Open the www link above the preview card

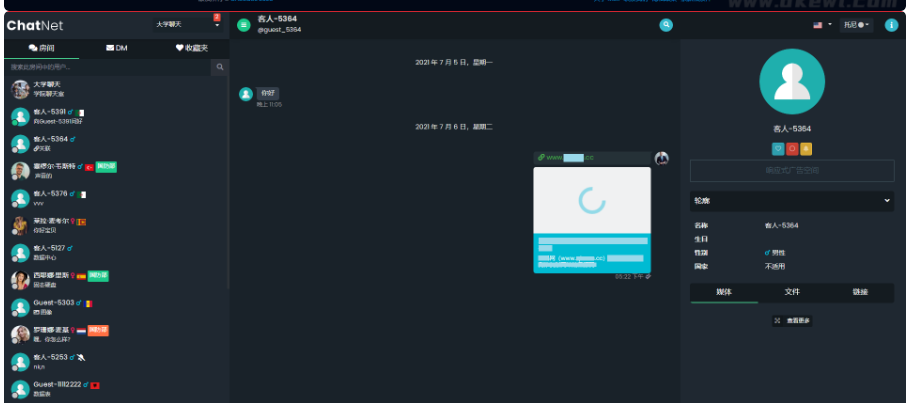coord(566,158)
